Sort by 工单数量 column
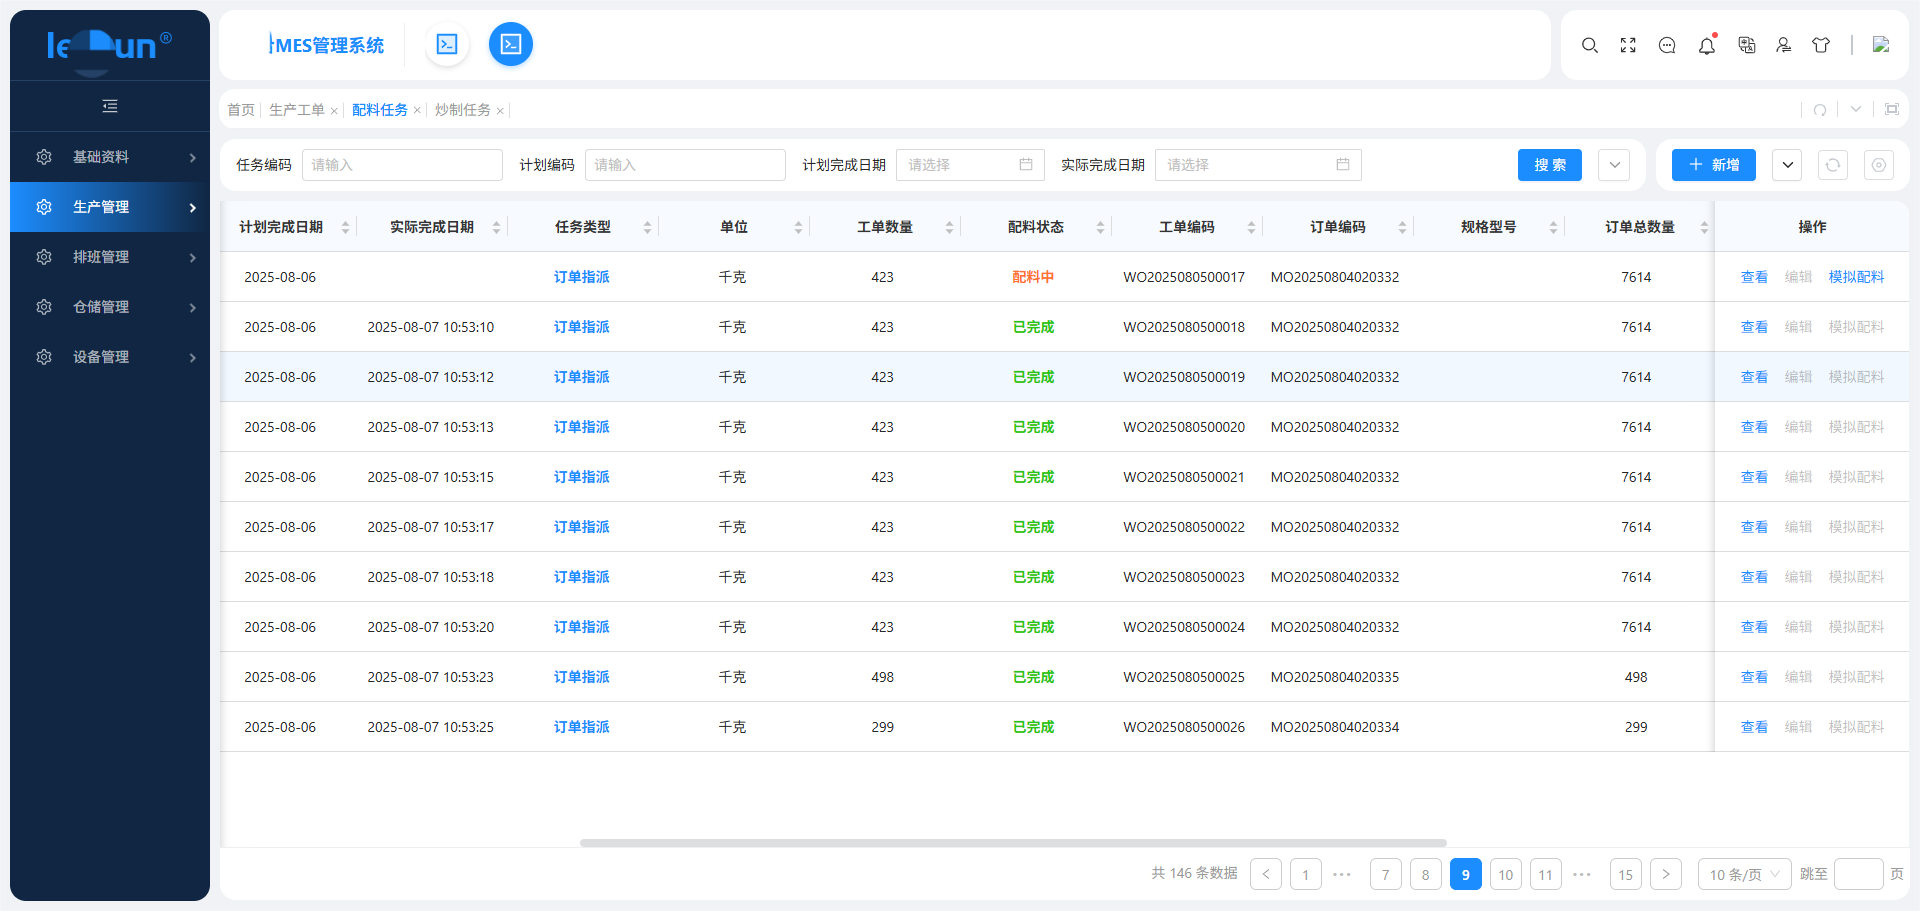The width and height of the screenshot is (1920, 911). point(949,227)
